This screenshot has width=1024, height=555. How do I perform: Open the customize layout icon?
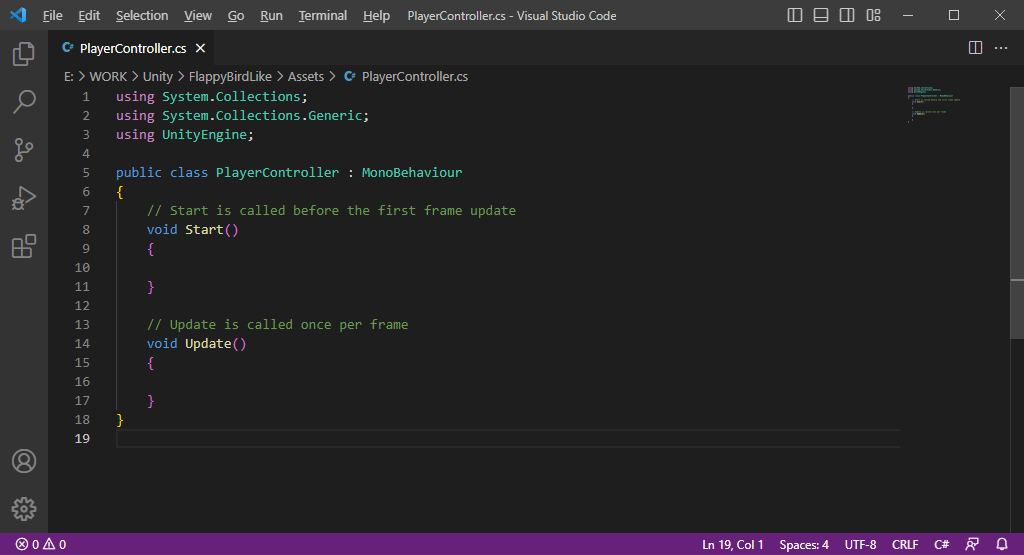(x=873, y=15)
